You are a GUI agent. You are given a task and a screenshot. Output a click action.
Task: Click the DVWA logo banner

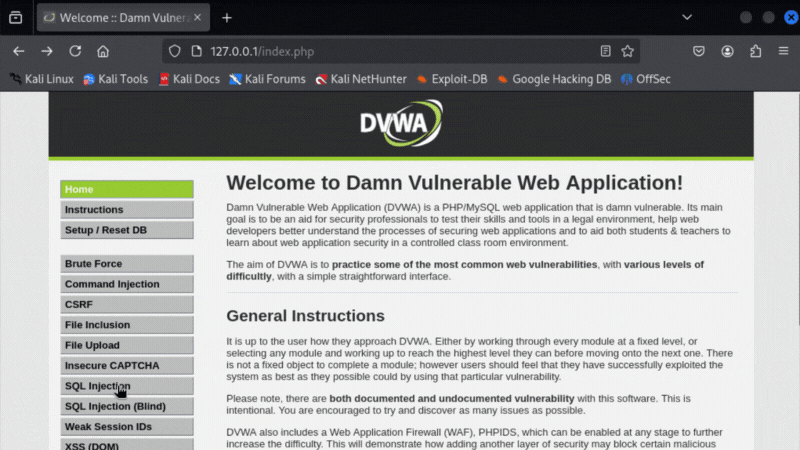coord(401,123)
